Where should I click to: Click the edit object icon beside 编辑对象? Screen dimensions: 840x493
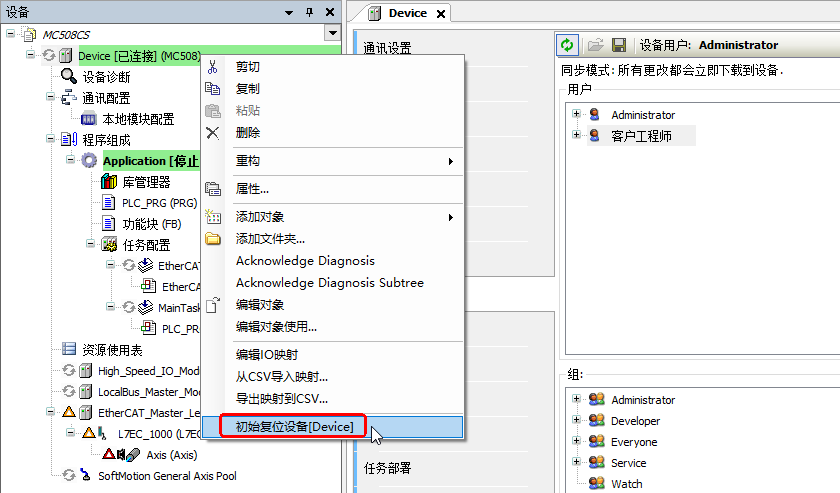point(213,304)
